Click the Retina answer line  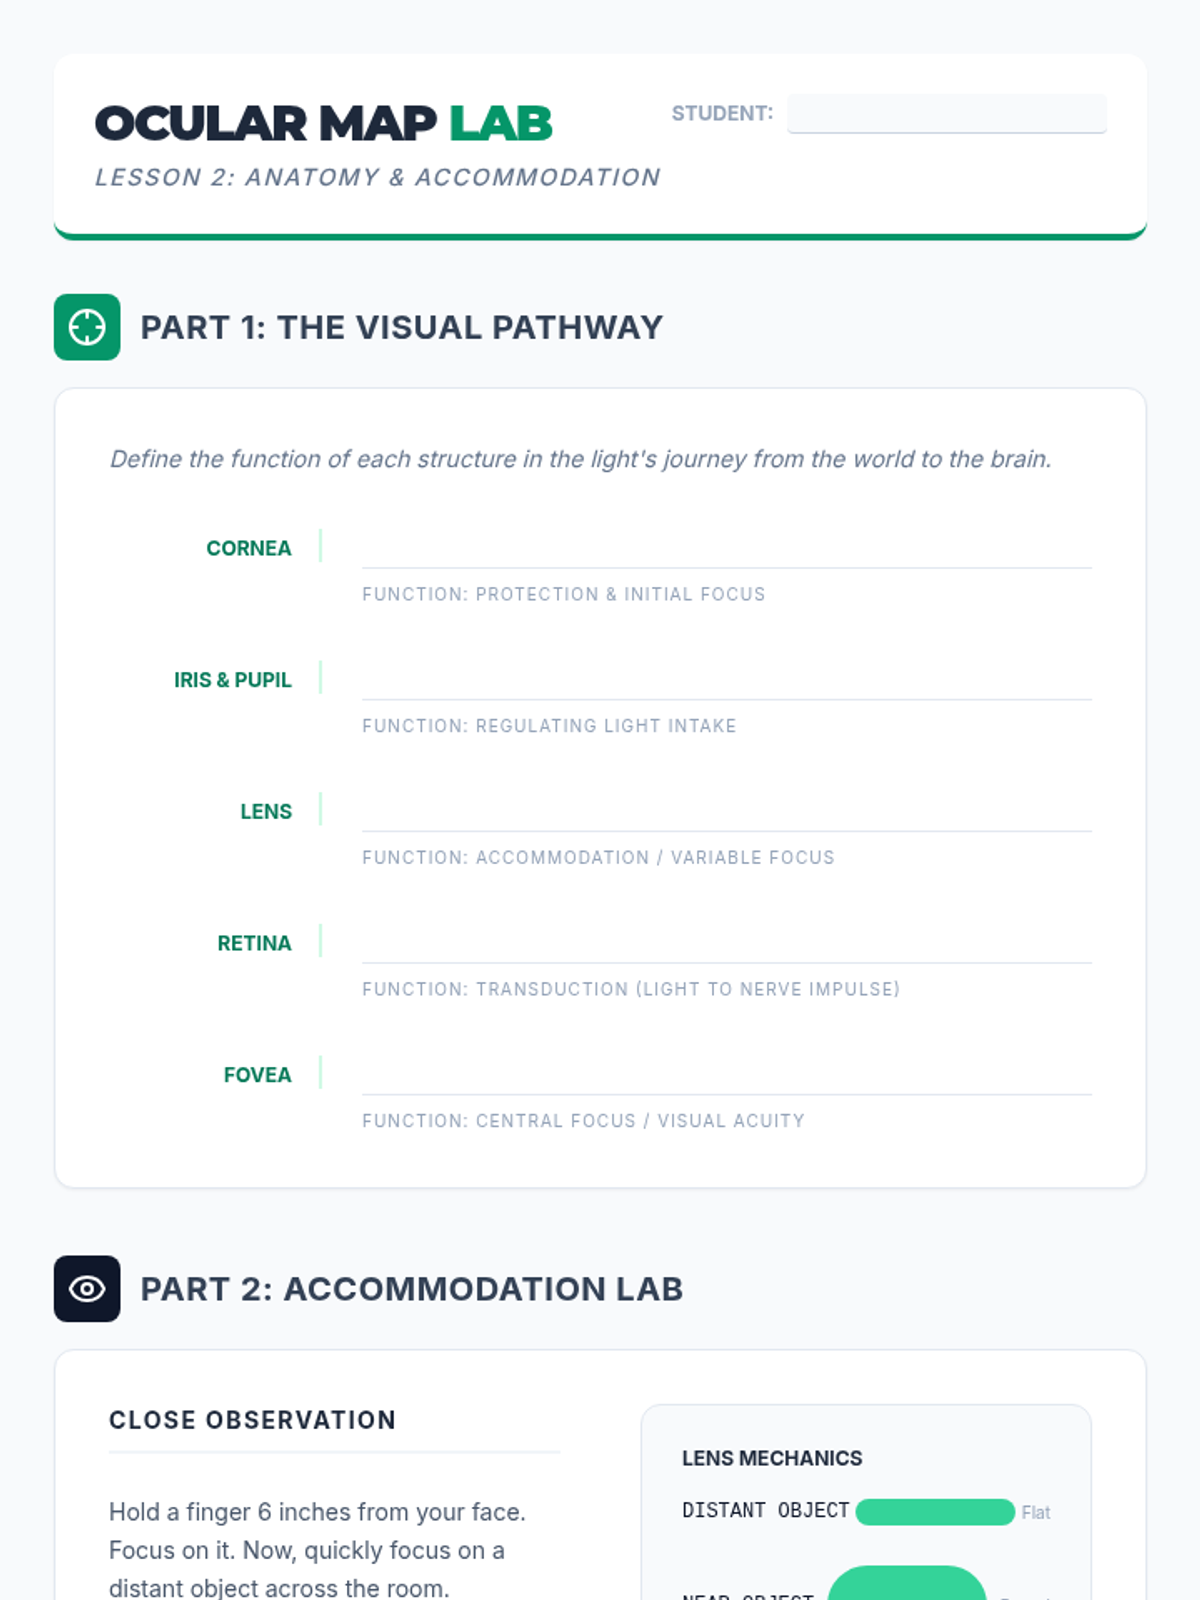click(x=726, y=944)
